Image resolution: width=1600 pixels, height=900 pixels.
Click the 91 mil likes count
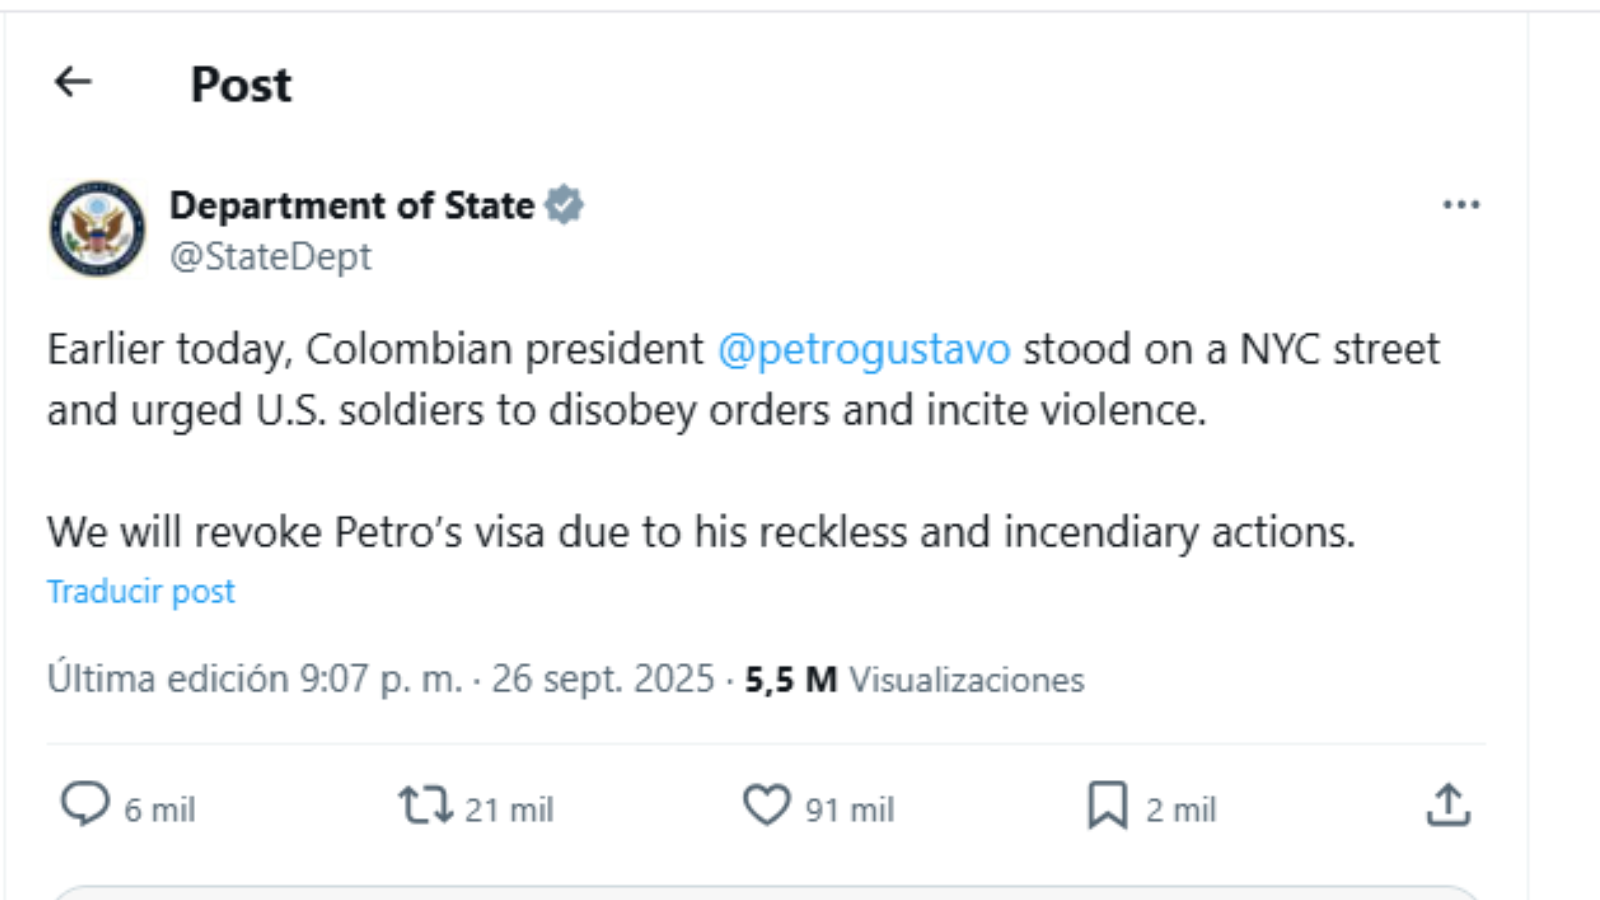coord(850,810)
